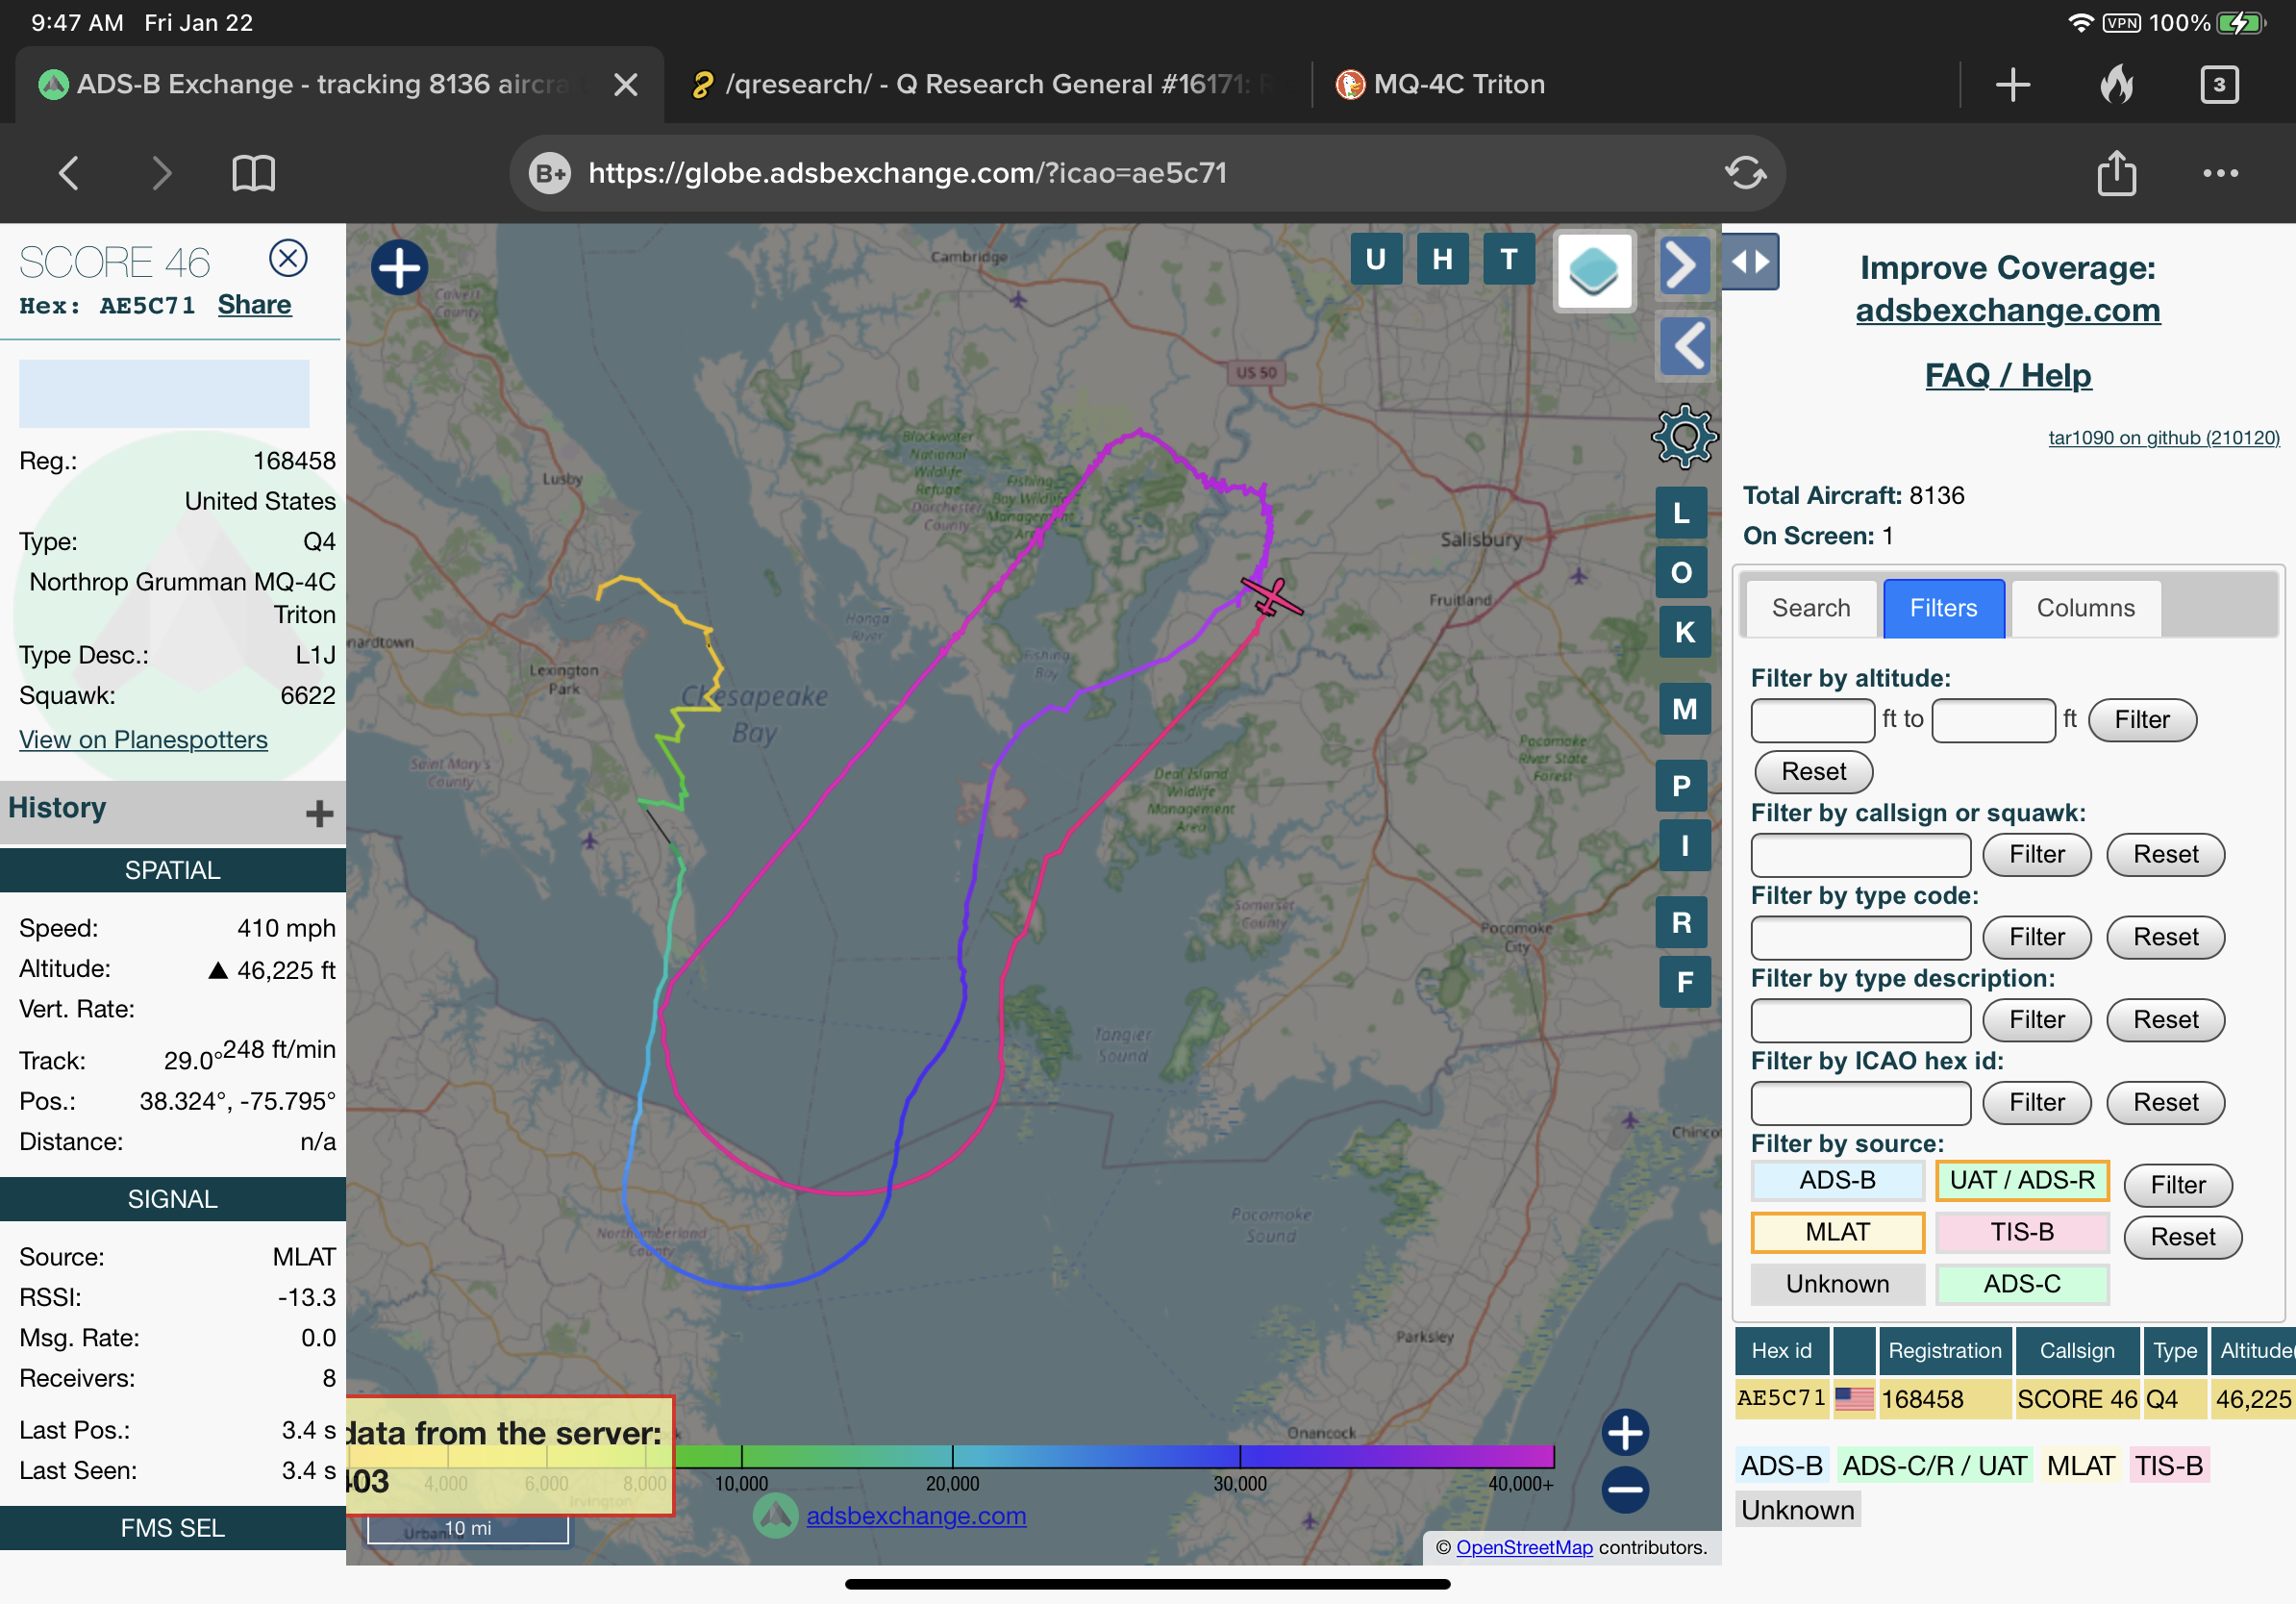Image resolution: width=2296 pixels, height=1604 pixels.
Task: Select the Unknown source swatch
Action: pos(1838,1285)
